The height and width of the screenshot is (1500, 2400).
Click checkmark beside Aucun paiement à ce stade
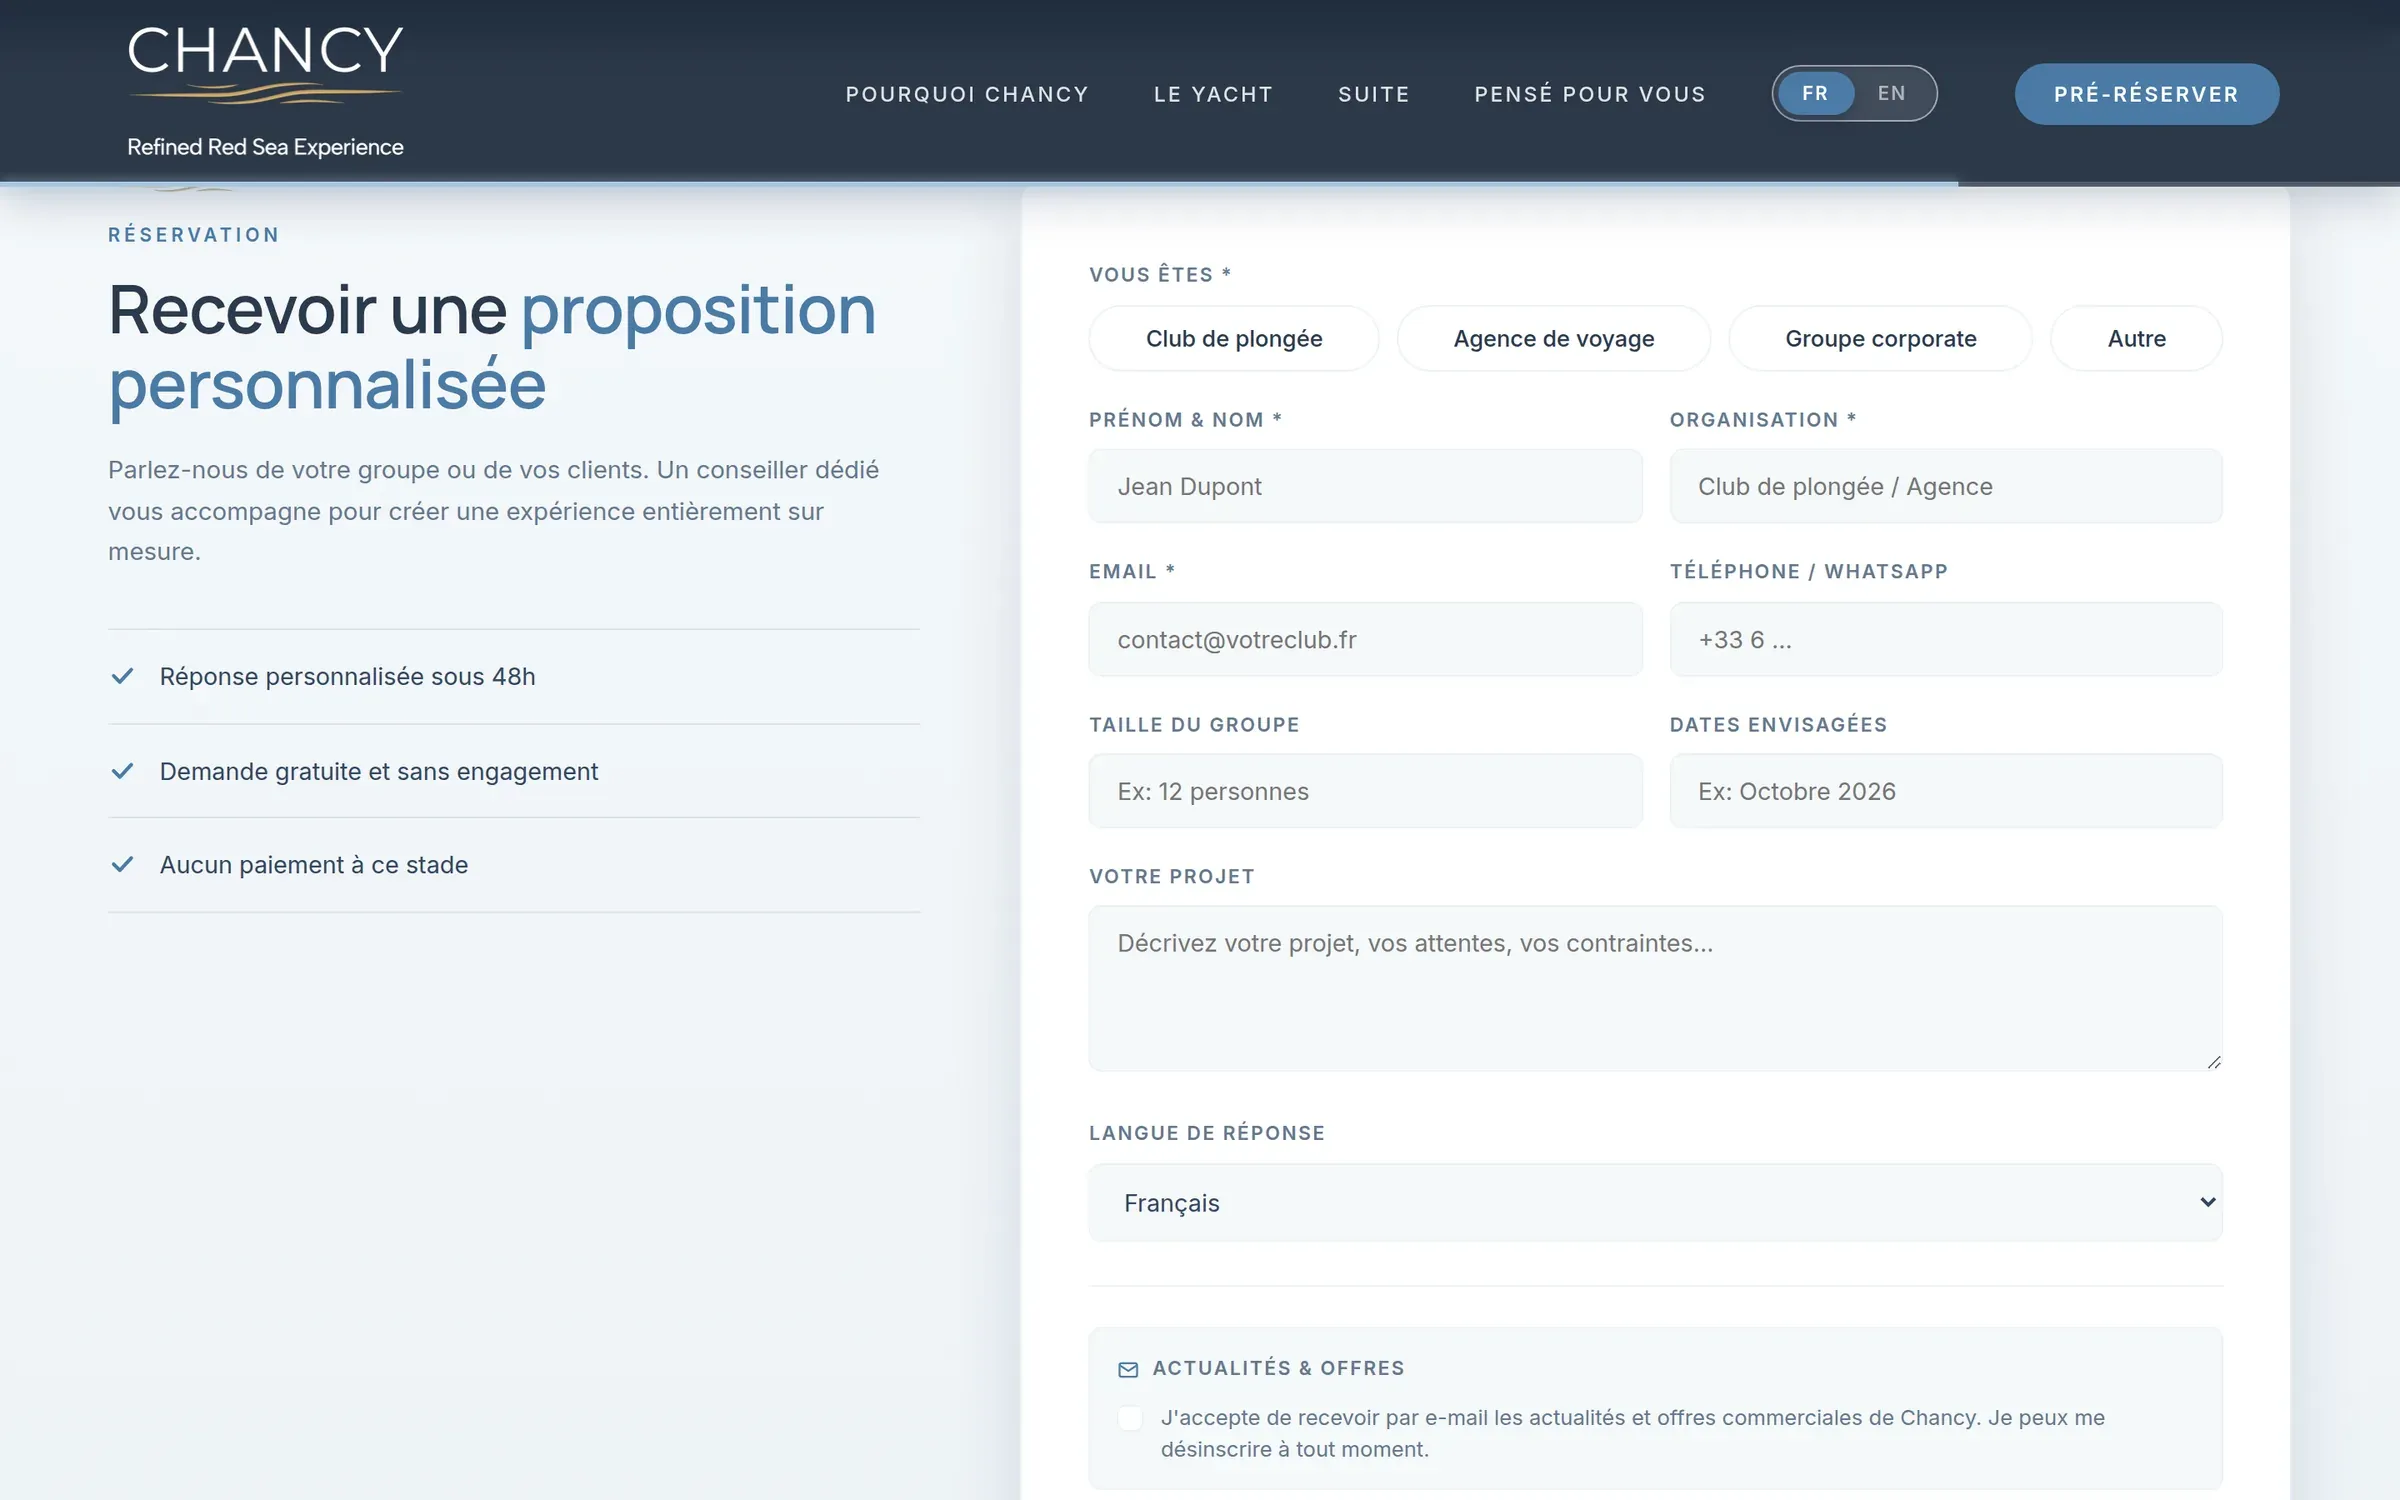pos(122,864)
